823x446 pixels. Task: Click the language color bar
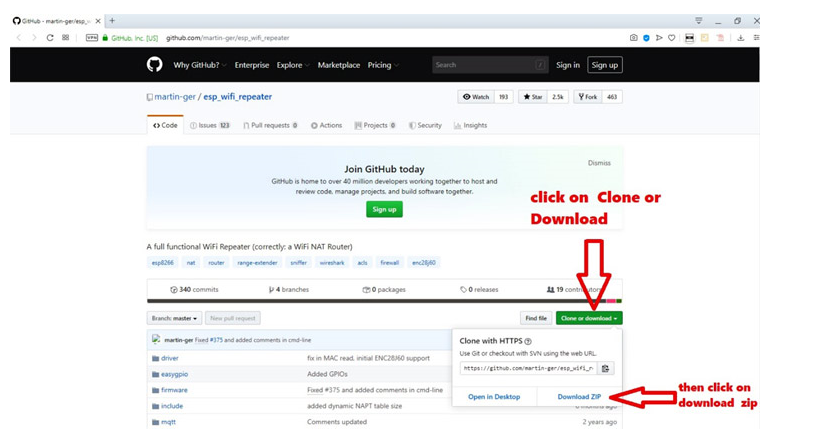pyautogui.click(x=384, y=301)
